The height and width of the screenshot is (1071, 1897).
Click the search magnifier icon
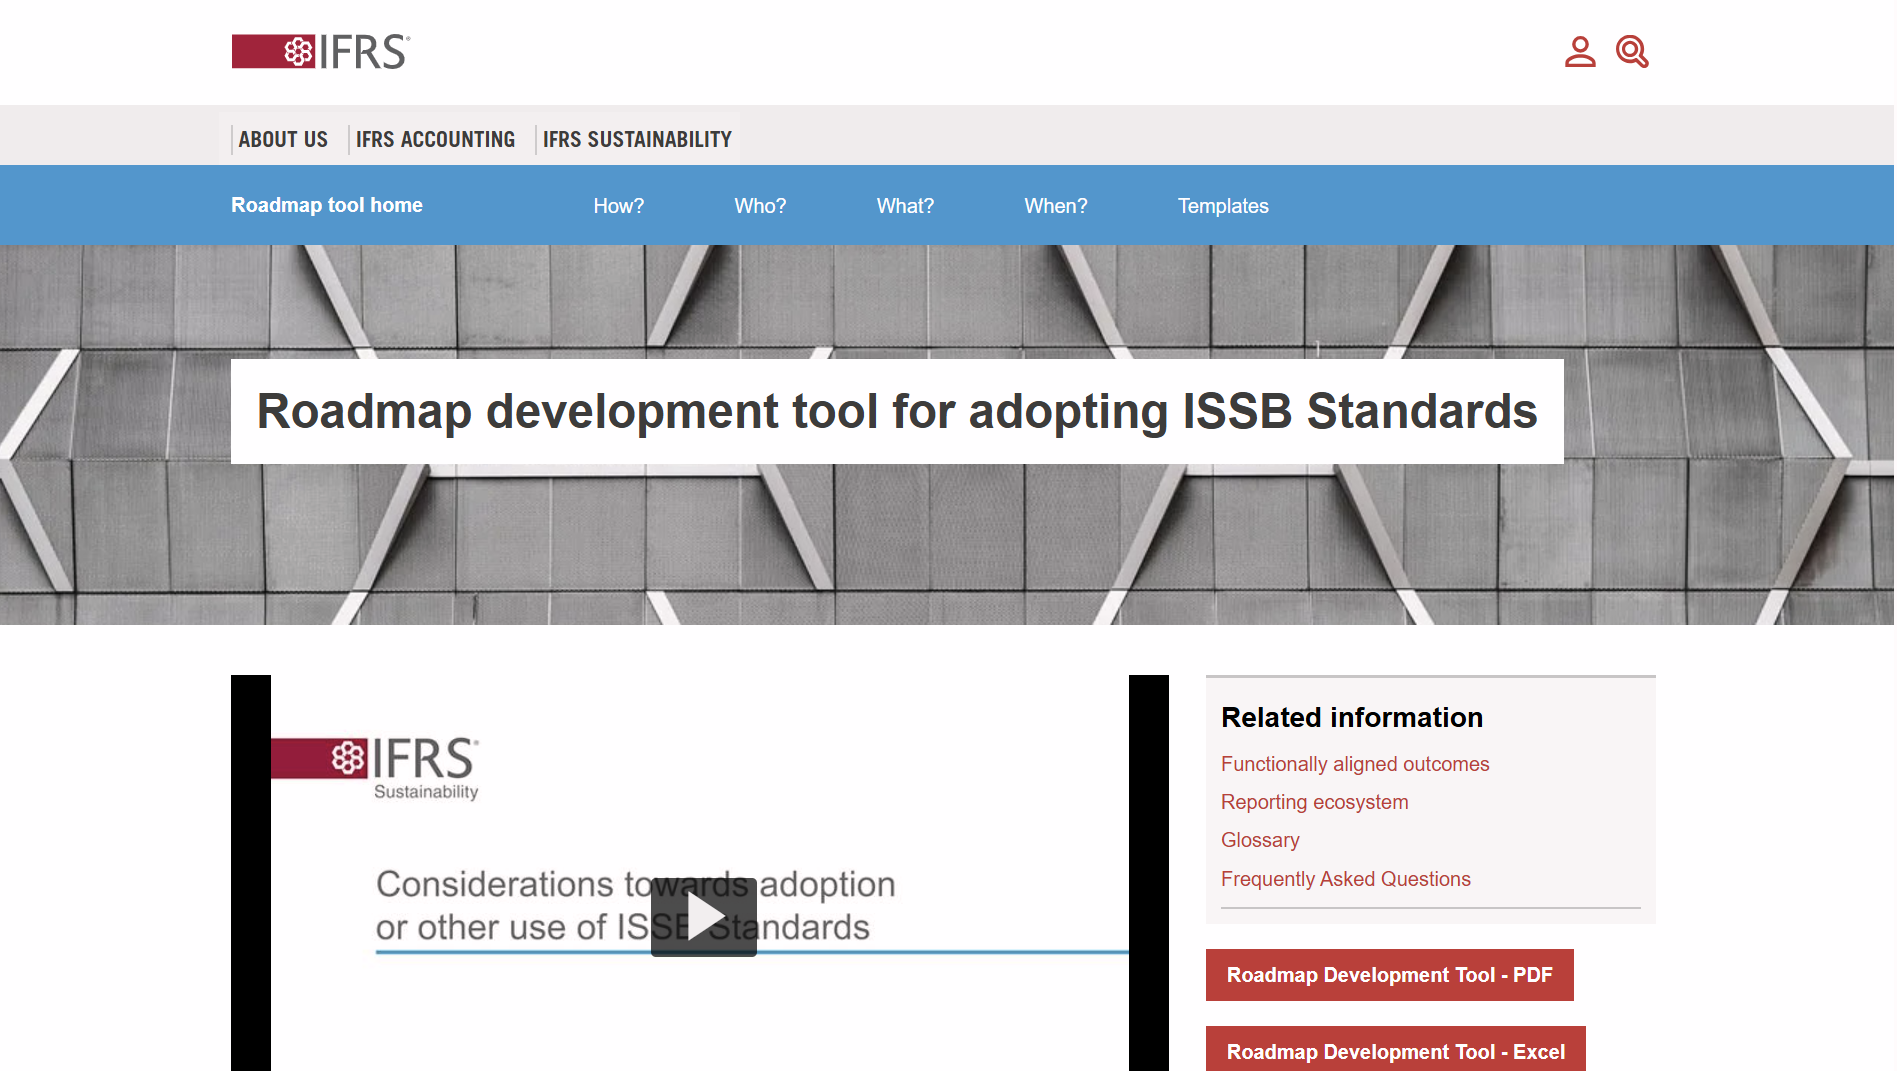[1632, 51]
